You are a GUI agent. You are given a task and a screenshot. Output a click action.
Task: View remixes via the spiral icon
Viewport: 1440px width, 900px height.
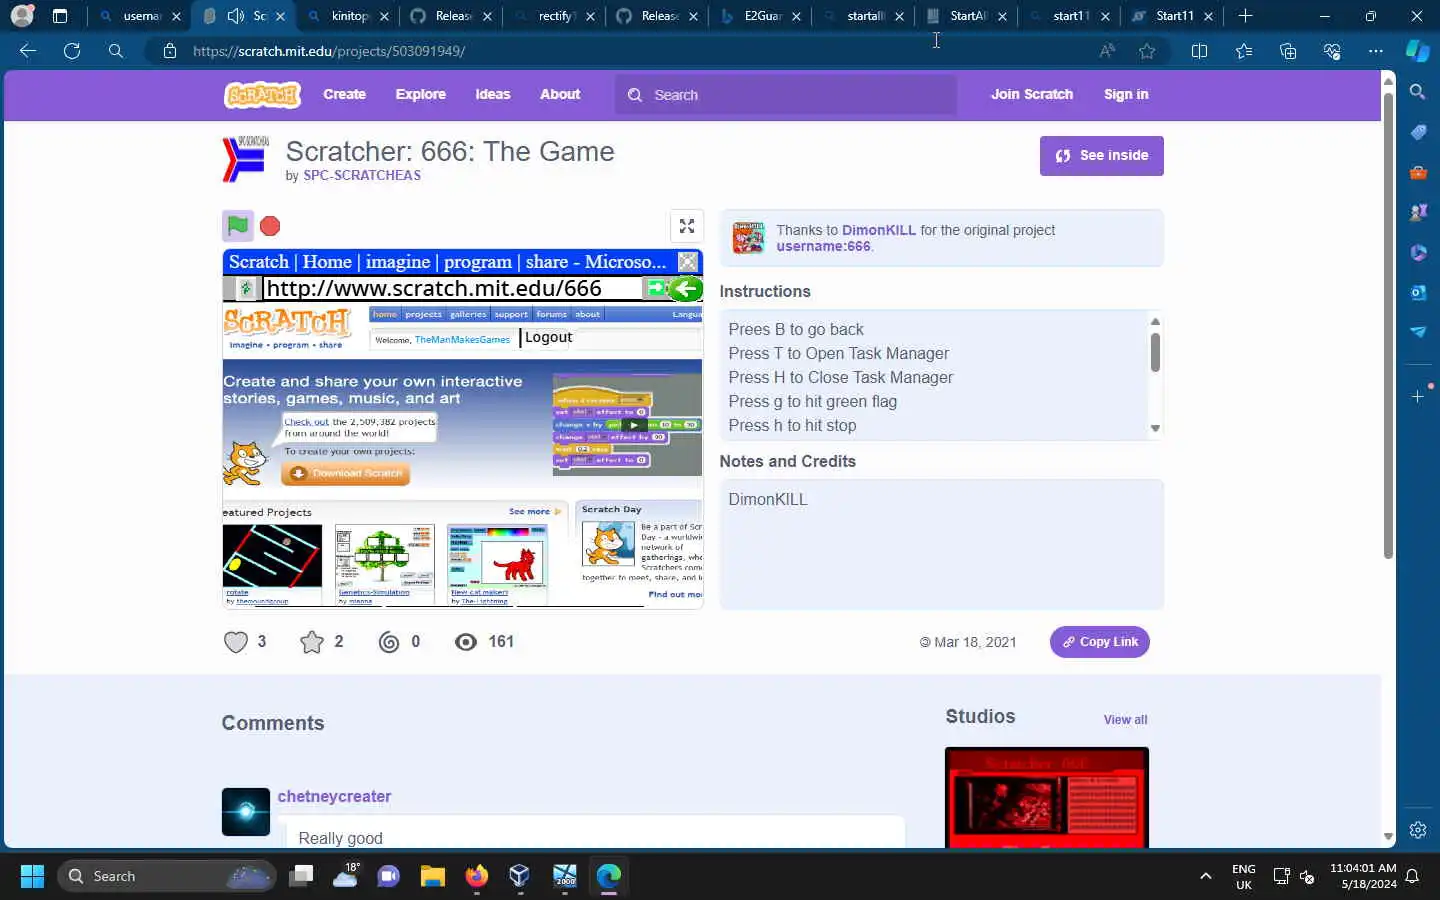click(389, 642)
